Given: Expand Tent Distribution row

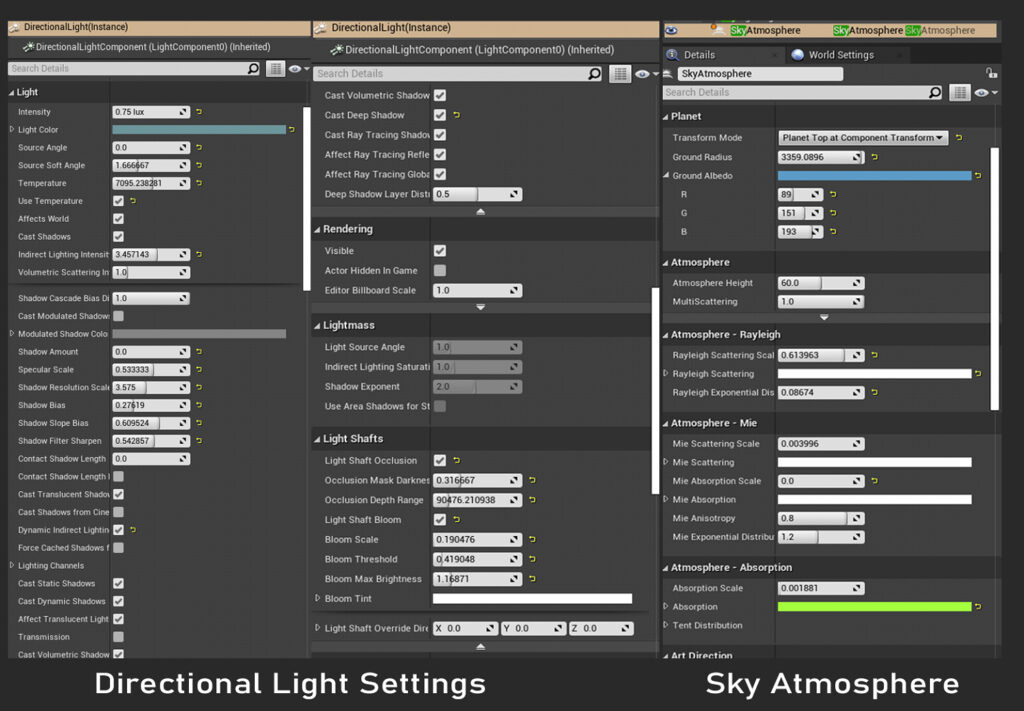Looking at the screenshot, I should (665, 625).
